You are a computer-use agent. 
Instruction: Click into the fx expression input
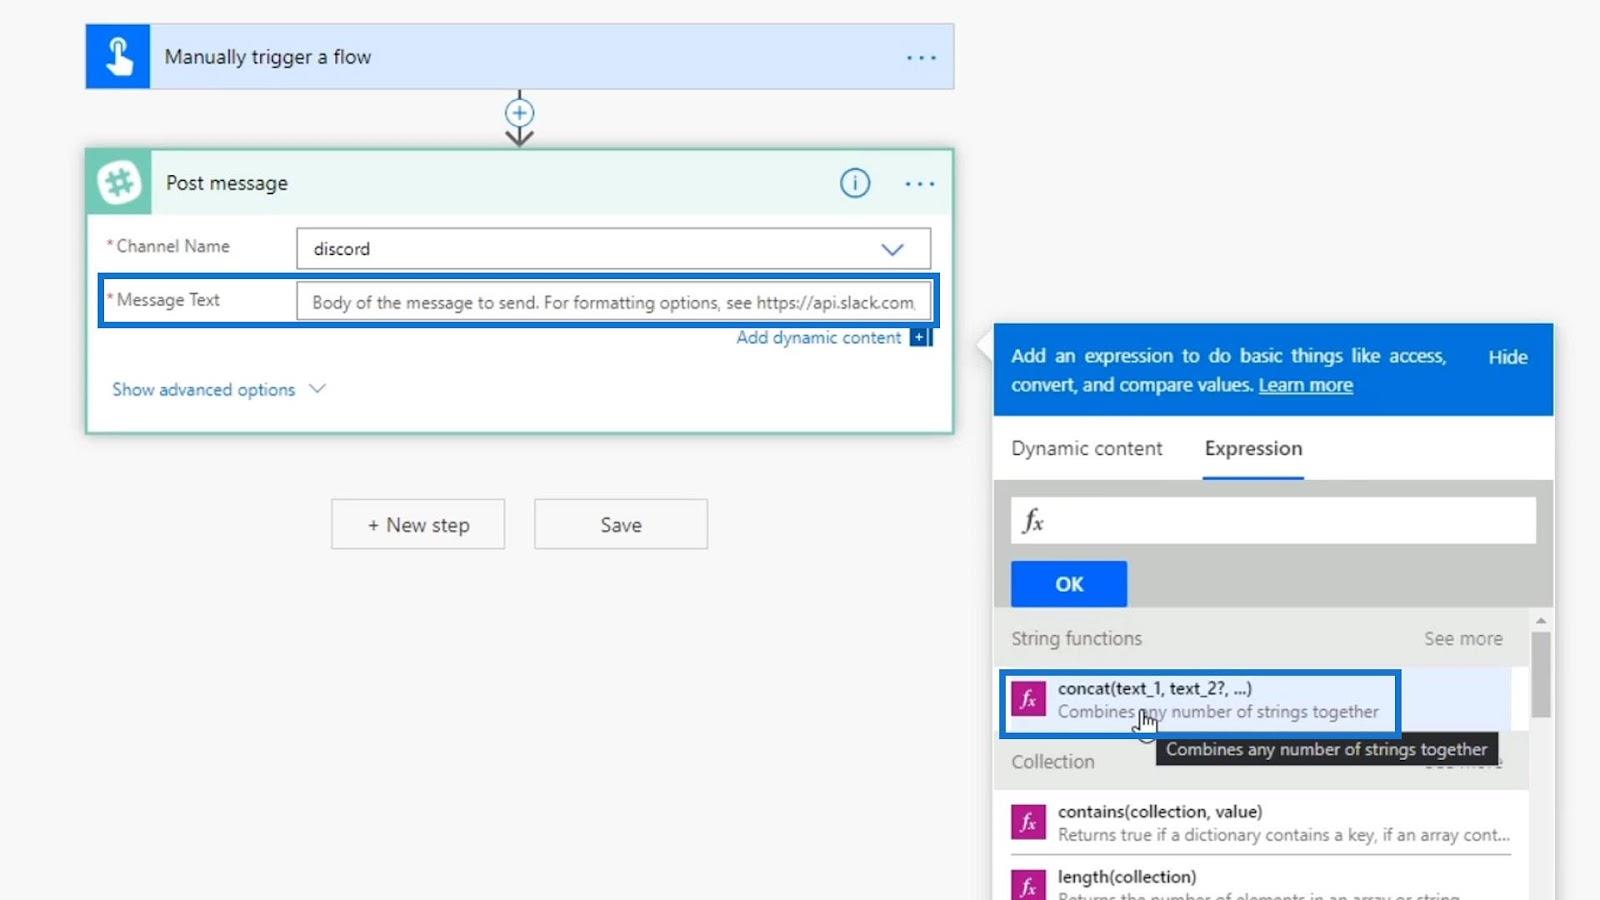(1273, 521)
